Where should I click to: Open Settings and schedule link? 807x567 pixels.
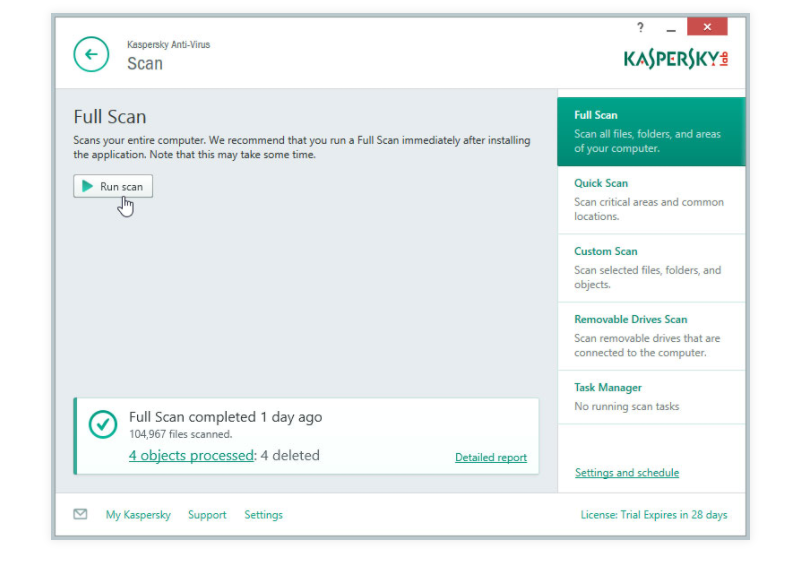point(627,472)
